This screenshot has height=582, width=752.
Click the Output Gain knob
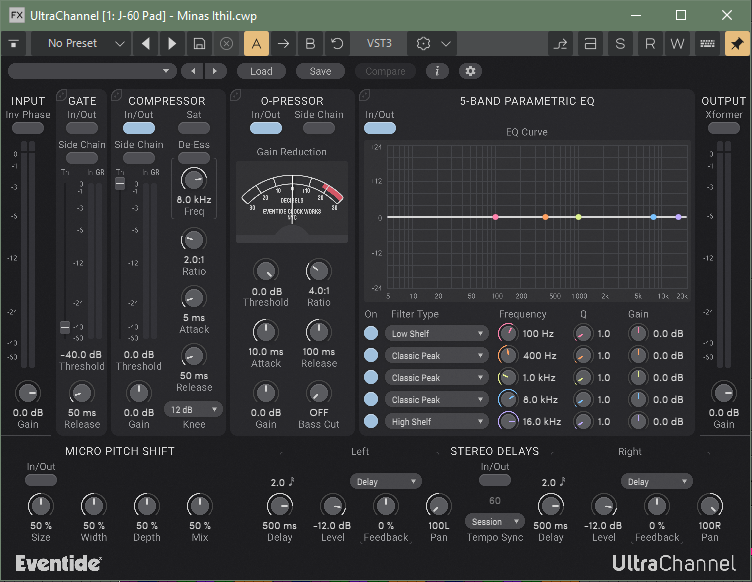click(723, 393)
